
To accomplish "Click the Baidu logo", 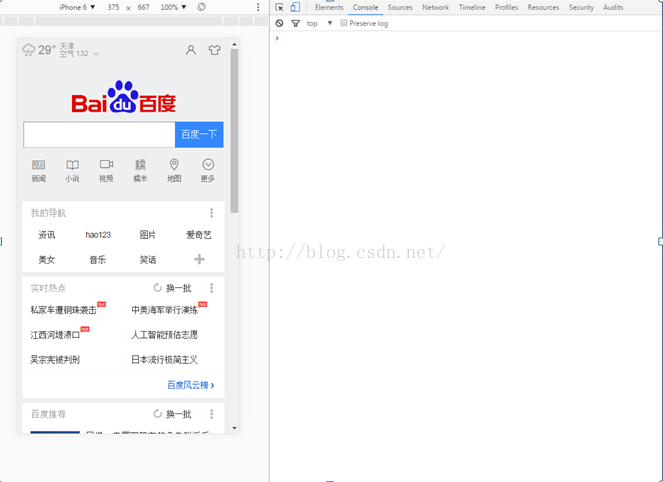I will (123, 97).
